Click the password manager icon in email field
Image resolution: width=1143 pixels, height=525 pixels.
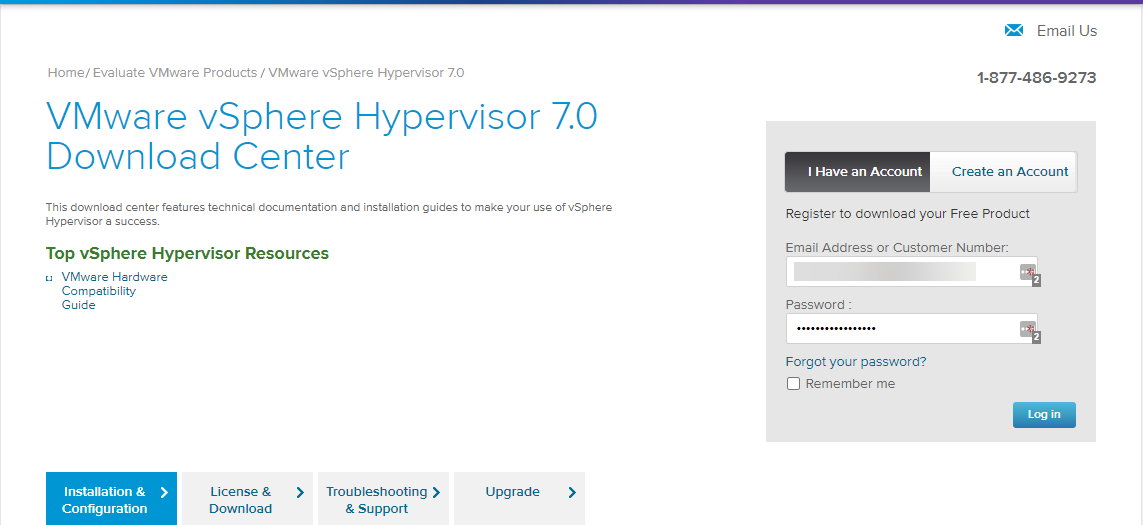click(1029, 273)
